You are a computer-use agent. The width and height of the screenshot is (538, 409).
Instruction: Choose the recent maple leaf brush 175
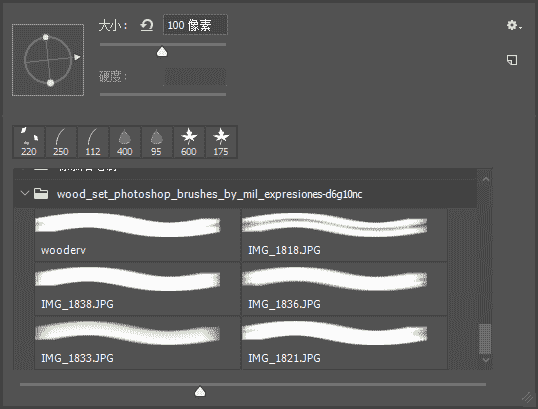(221, 142)
